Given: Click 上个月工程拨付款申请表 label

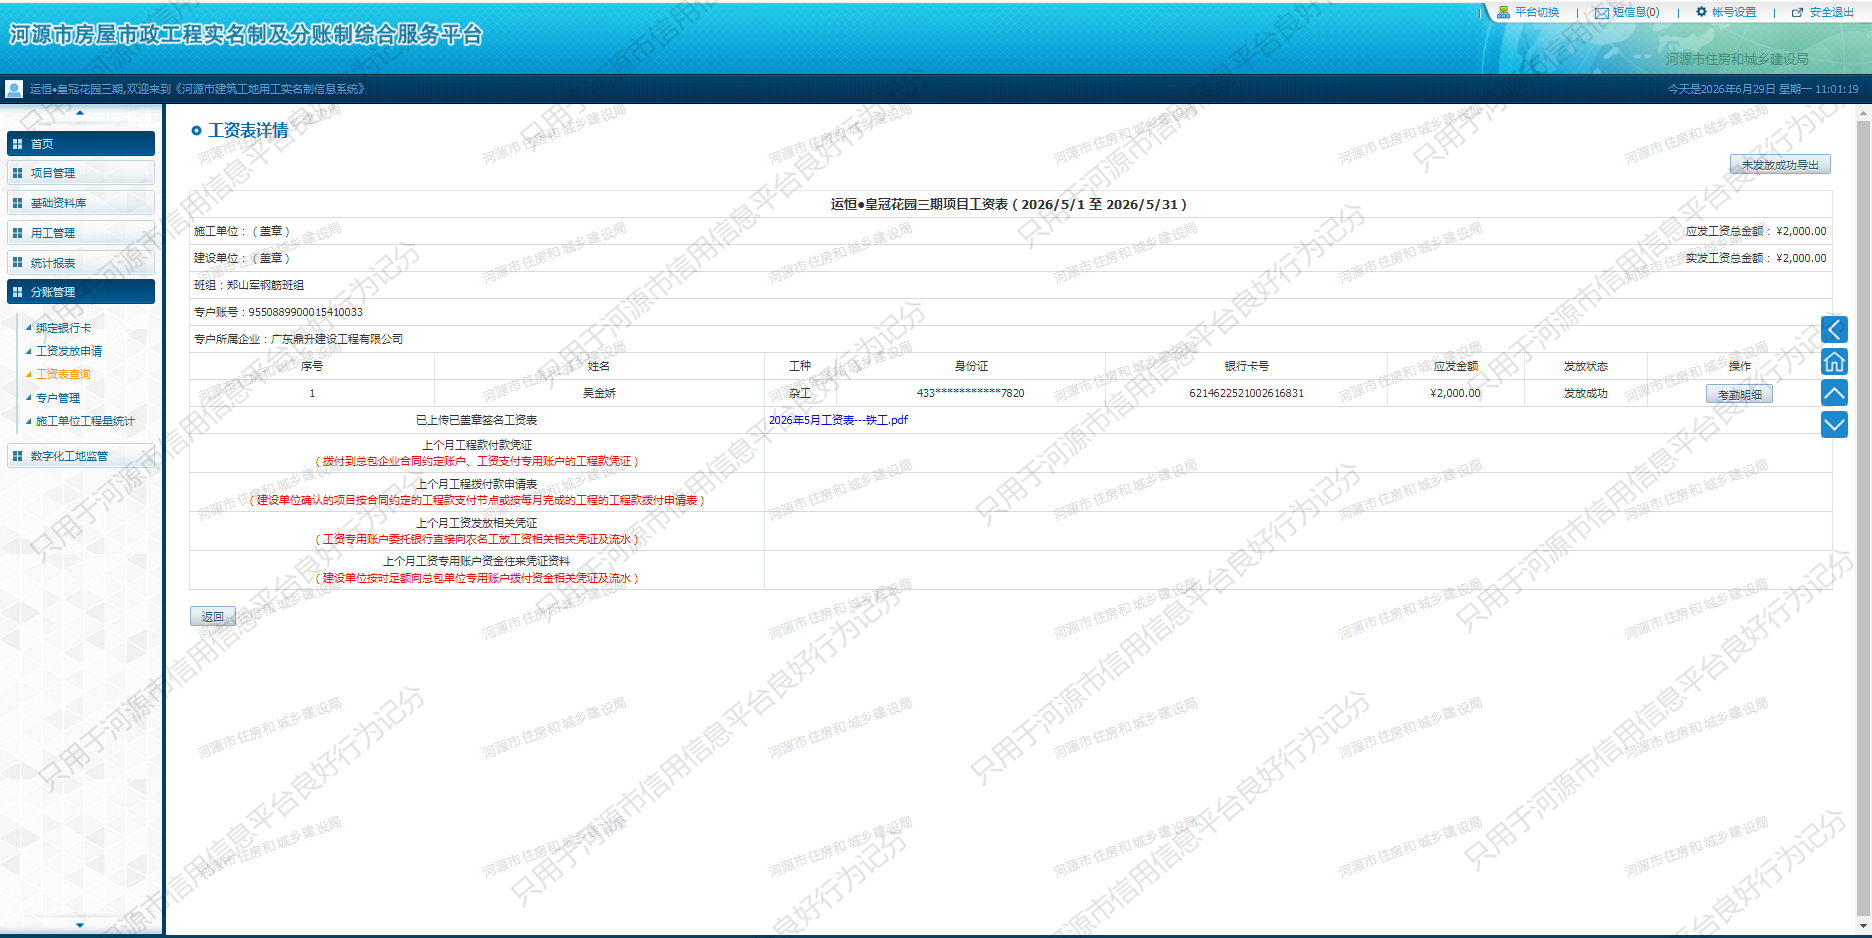Looking at the screenshot, I should point(476,484).
